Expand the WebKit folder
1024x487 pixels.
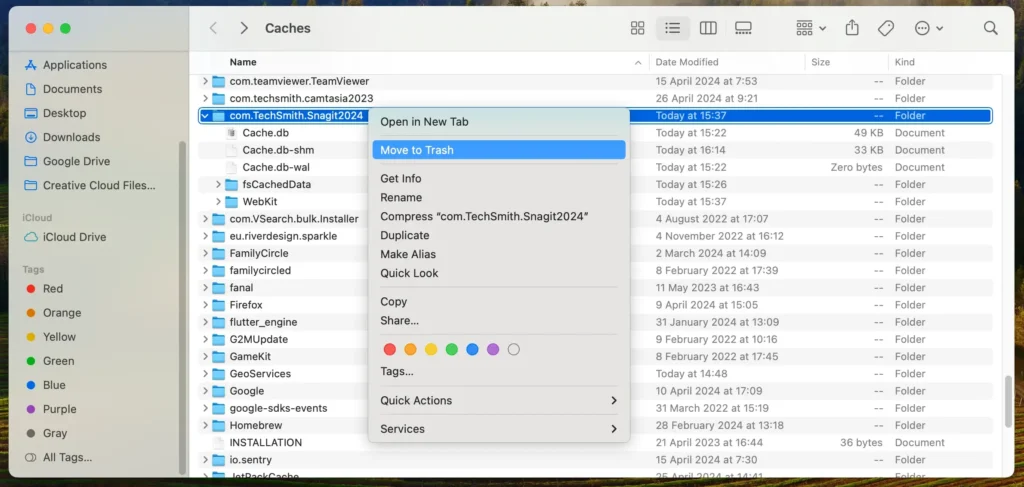click(218, 202)
